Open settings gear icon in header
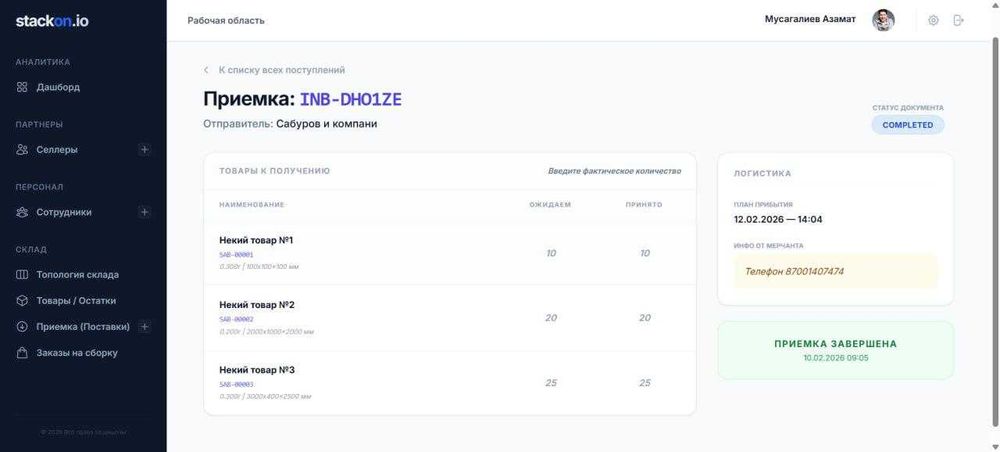 click(x=933, y=20)
